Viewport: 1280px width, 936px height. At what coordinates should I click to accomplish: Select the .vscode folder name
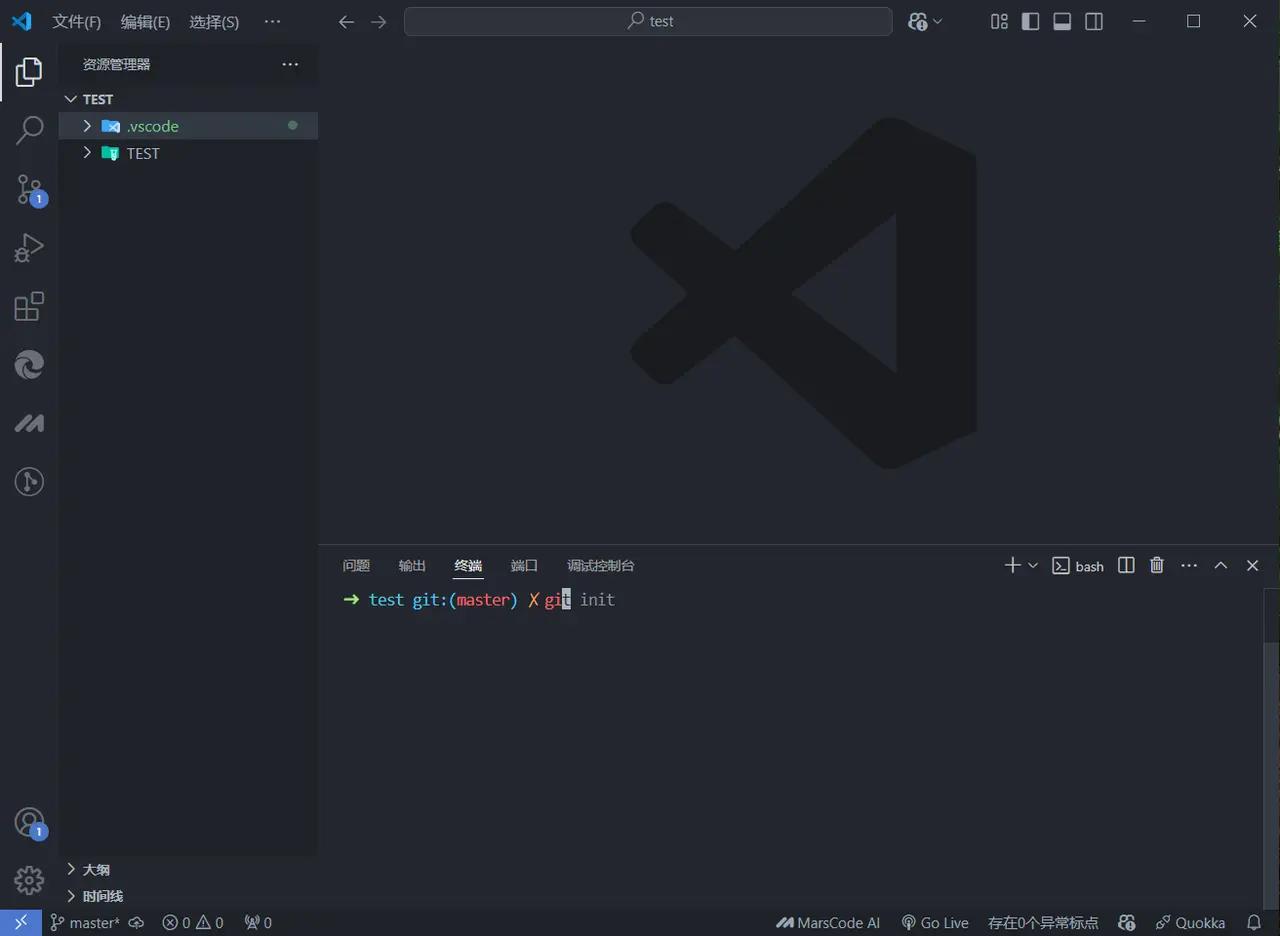[x=153, y=126]
